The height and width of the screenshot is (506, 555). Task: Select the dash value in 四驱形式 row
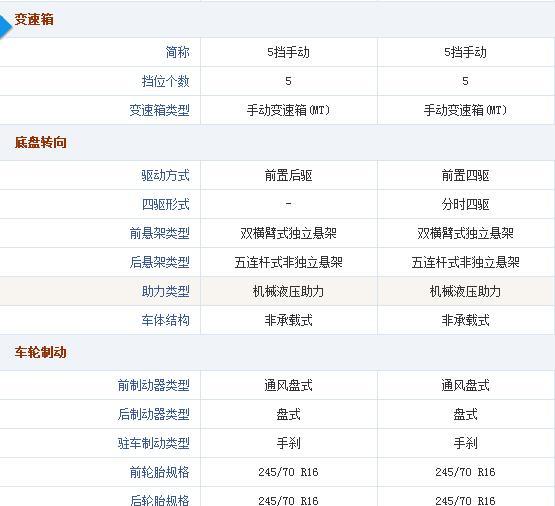coord(288,204)
